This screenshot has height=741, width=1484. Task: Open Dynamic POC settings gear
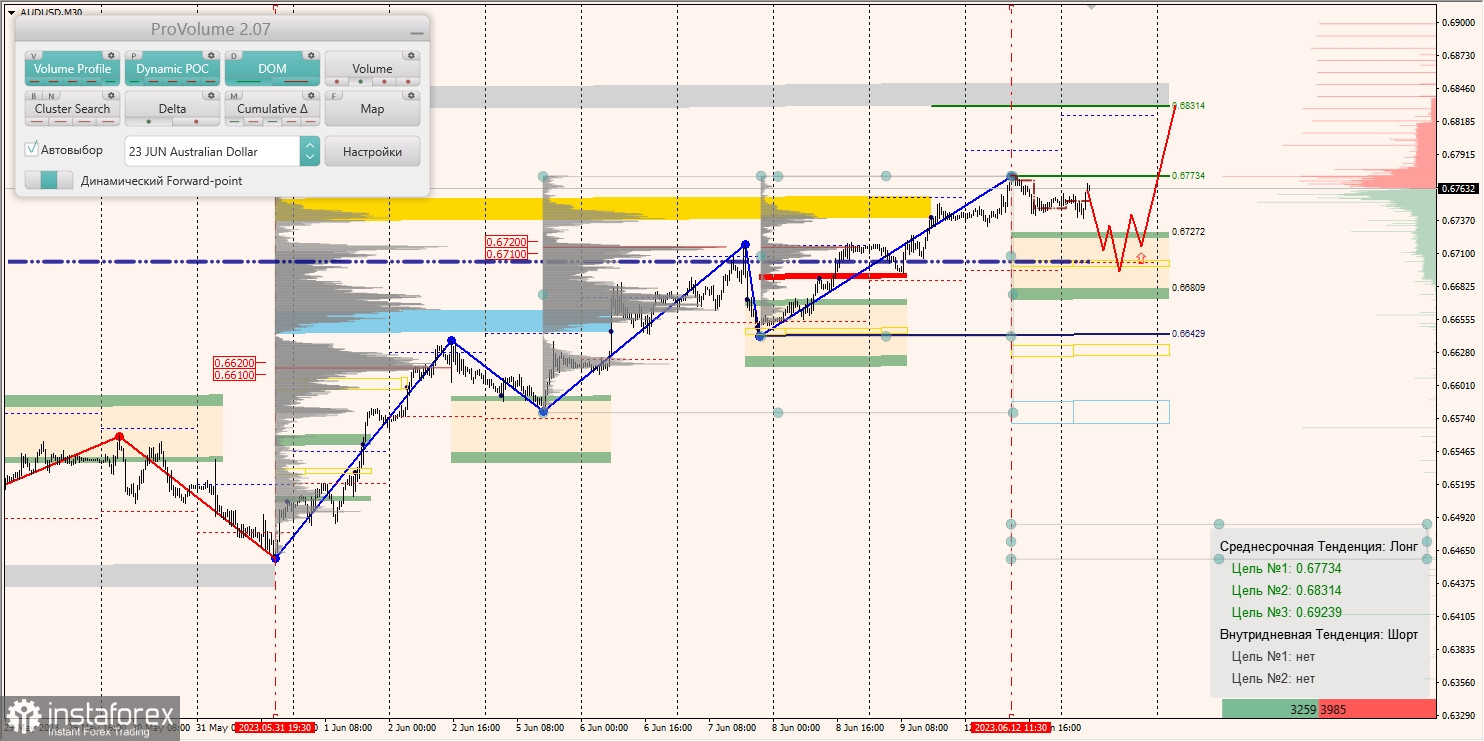click(x=212, y=56)
